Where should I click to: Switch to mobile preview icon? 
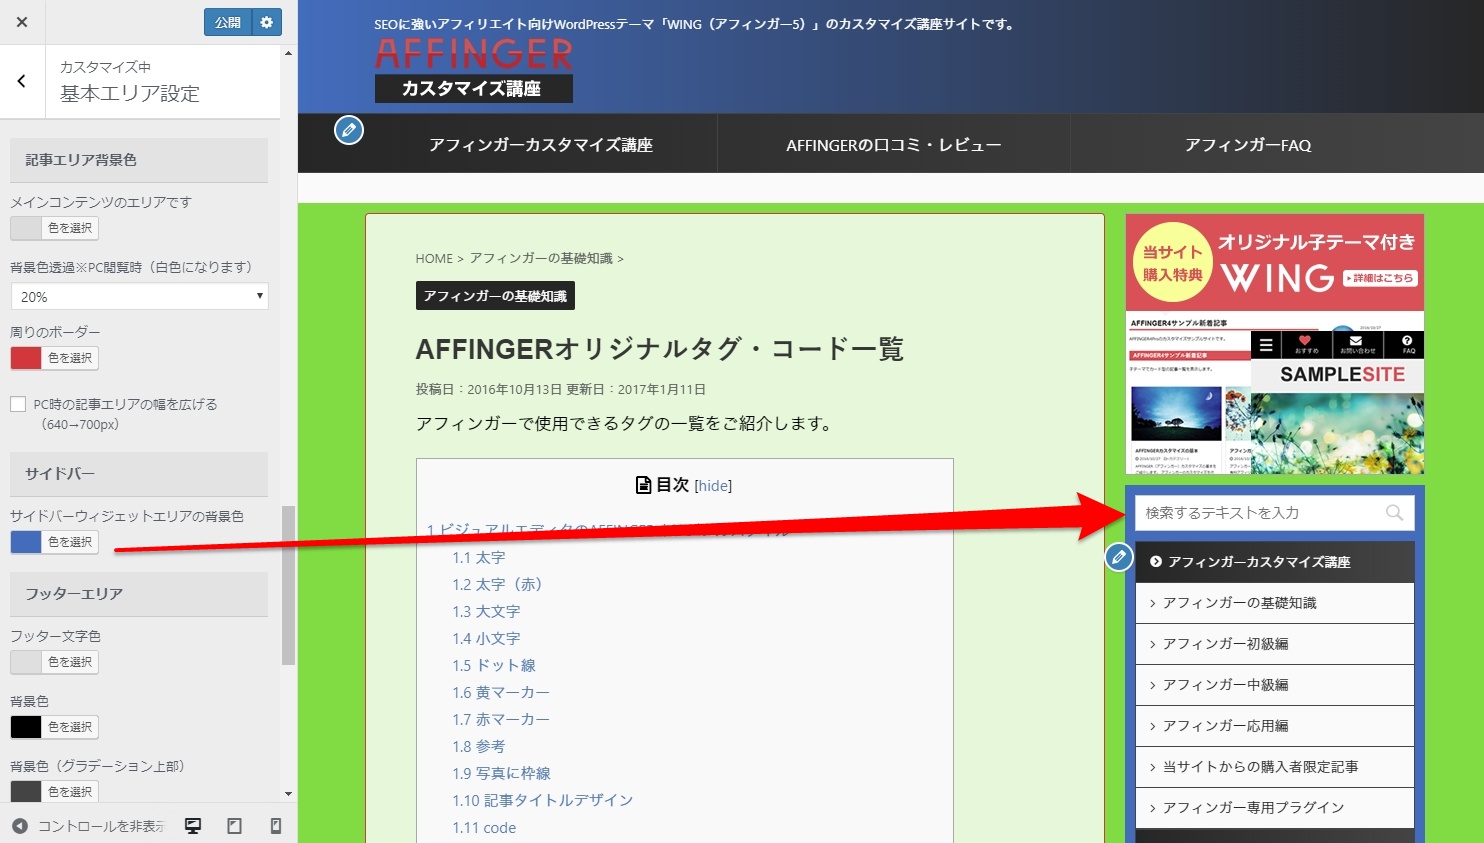coord(276,826)
